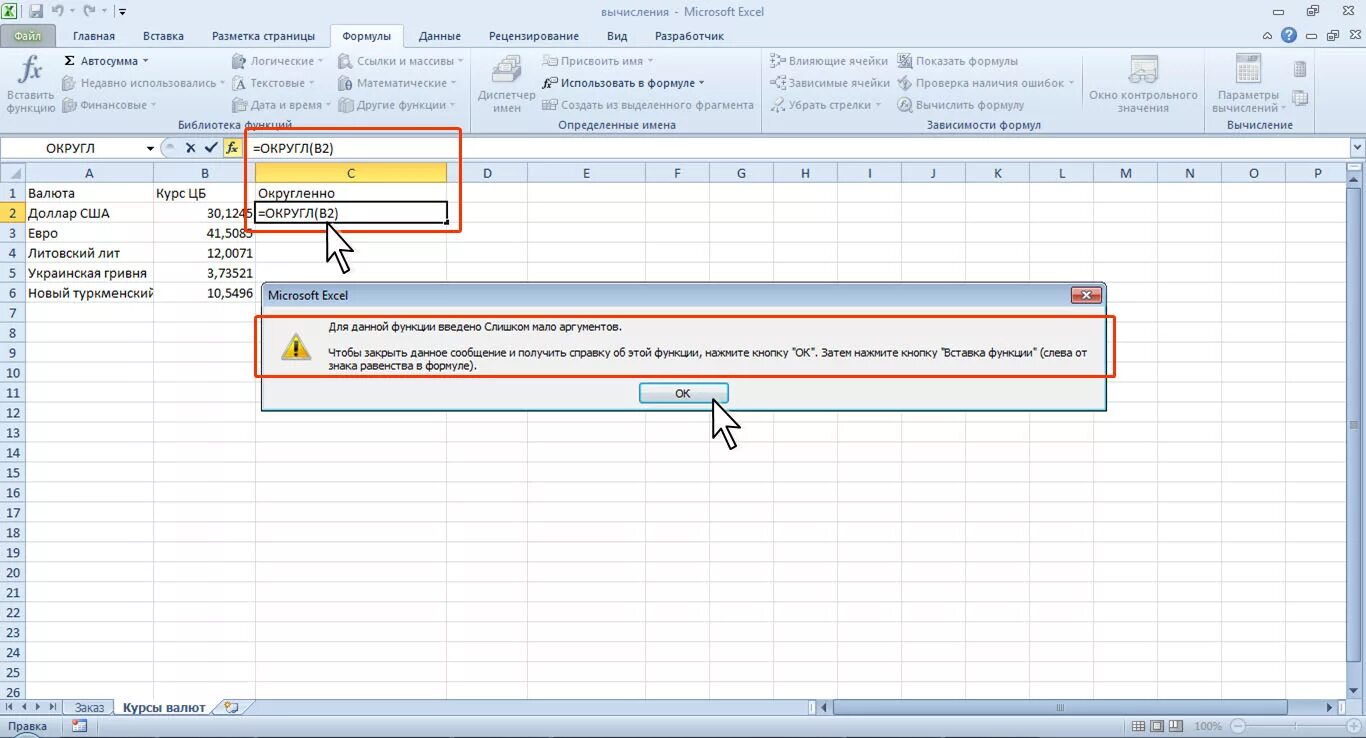Click cell A2 Доллар США
1366x738 pixels.
[x=89, y=213]
